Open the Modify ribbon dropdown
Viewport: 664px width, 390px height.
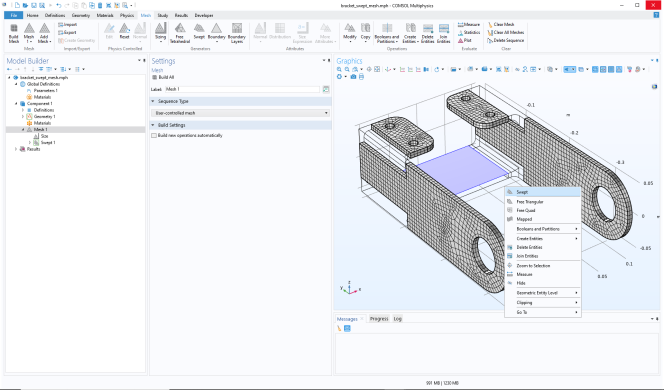350,33
